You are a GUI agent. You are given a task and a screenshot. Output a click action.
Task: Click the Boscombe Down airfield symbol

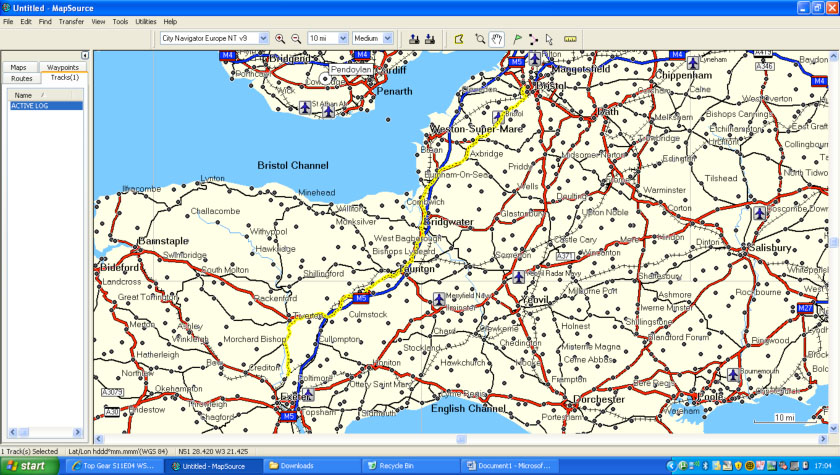tap(760, 213)
